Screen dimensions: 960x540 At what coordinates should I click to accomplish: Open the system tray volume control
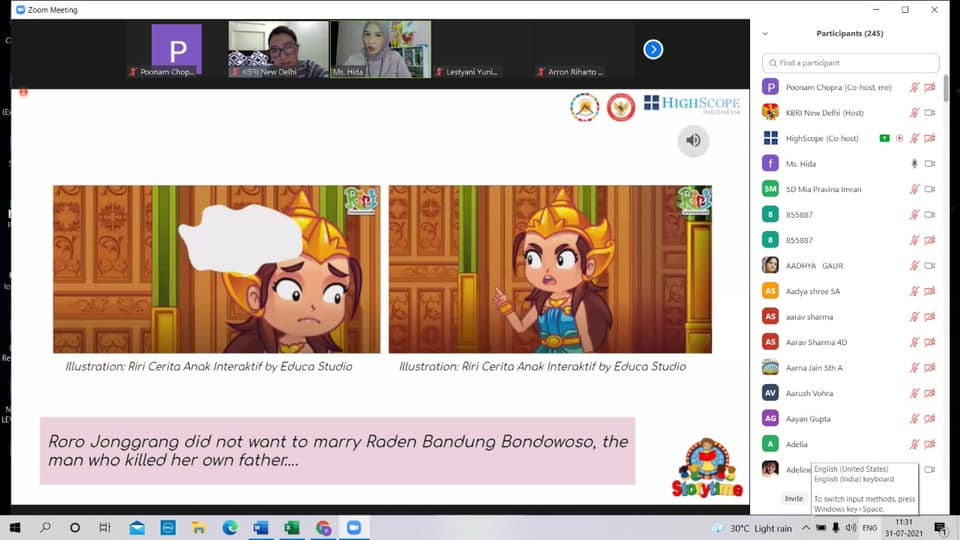(850, 528)
